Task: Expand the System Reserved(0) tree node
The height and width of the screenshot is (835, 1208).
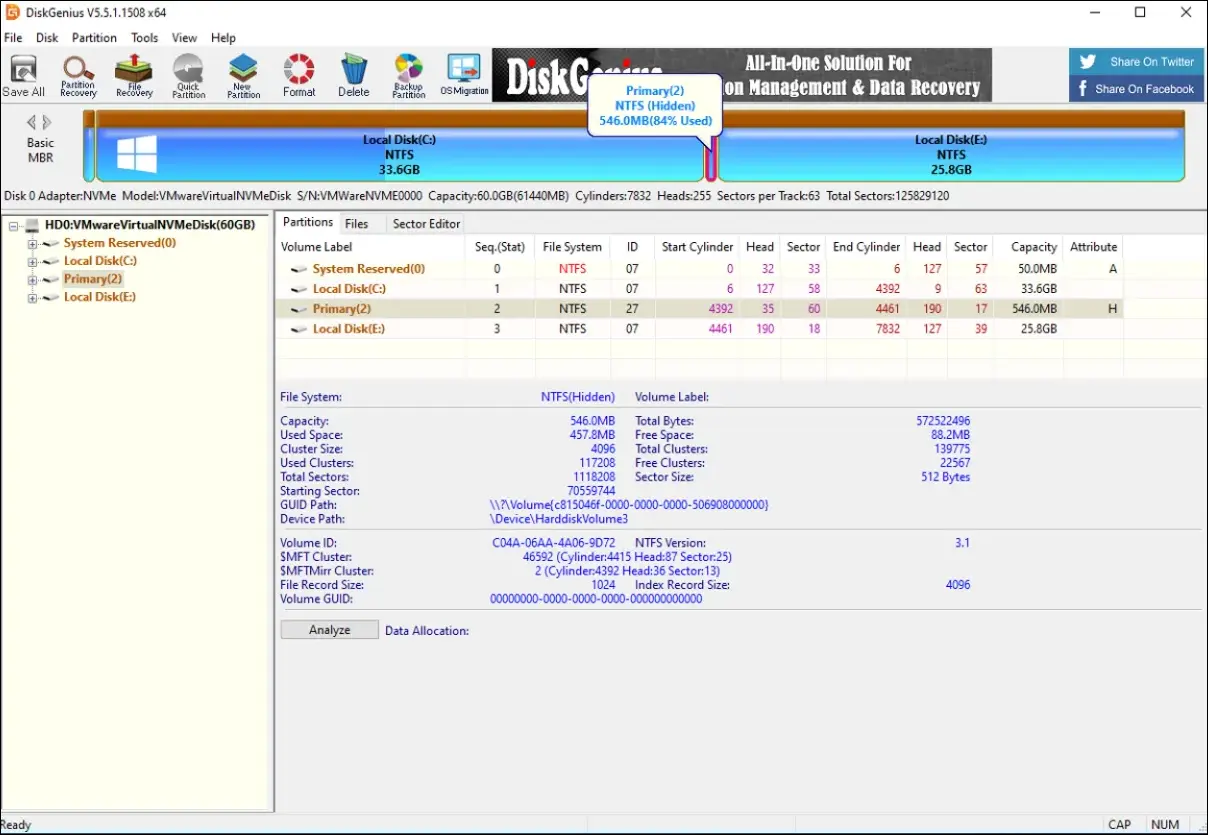Action: pyautogui.click(x=32, y=244)
